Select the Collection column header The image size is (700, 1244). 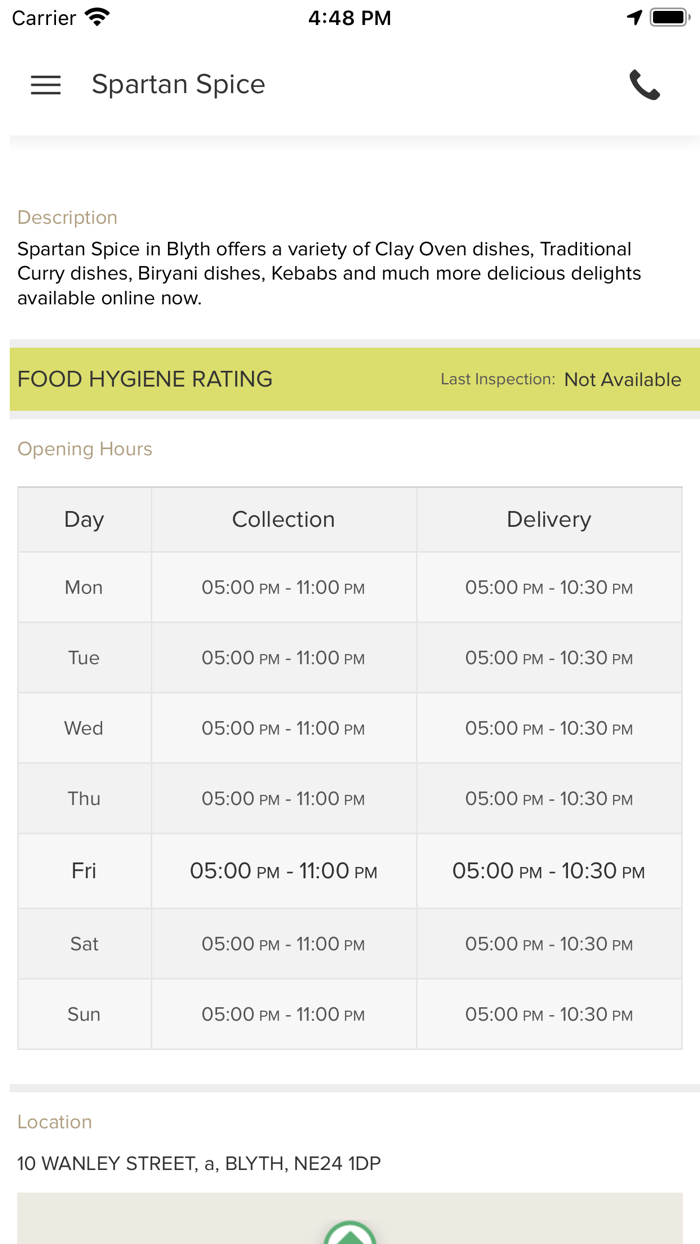tap(283, 520)
